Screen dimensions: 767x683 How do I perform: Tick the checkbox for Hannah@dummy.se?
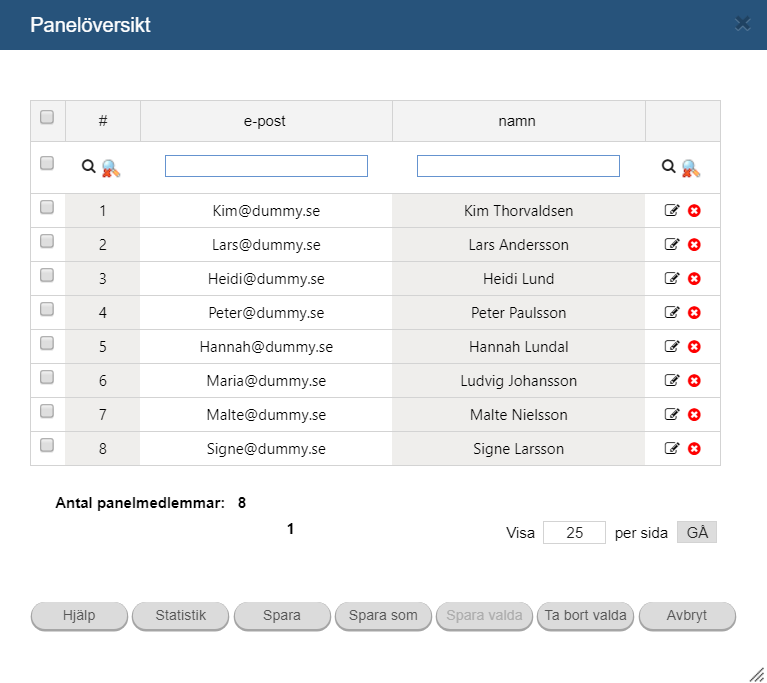point(47,343)
